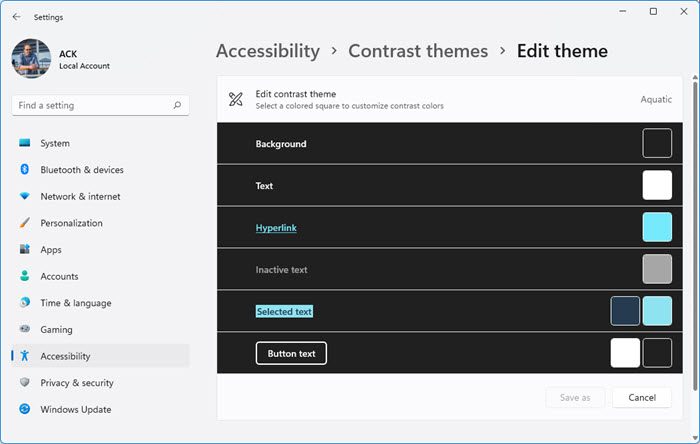Open Privacy & security shield icon
Screen dimensions: 700x444
click(x=25, y=382)
